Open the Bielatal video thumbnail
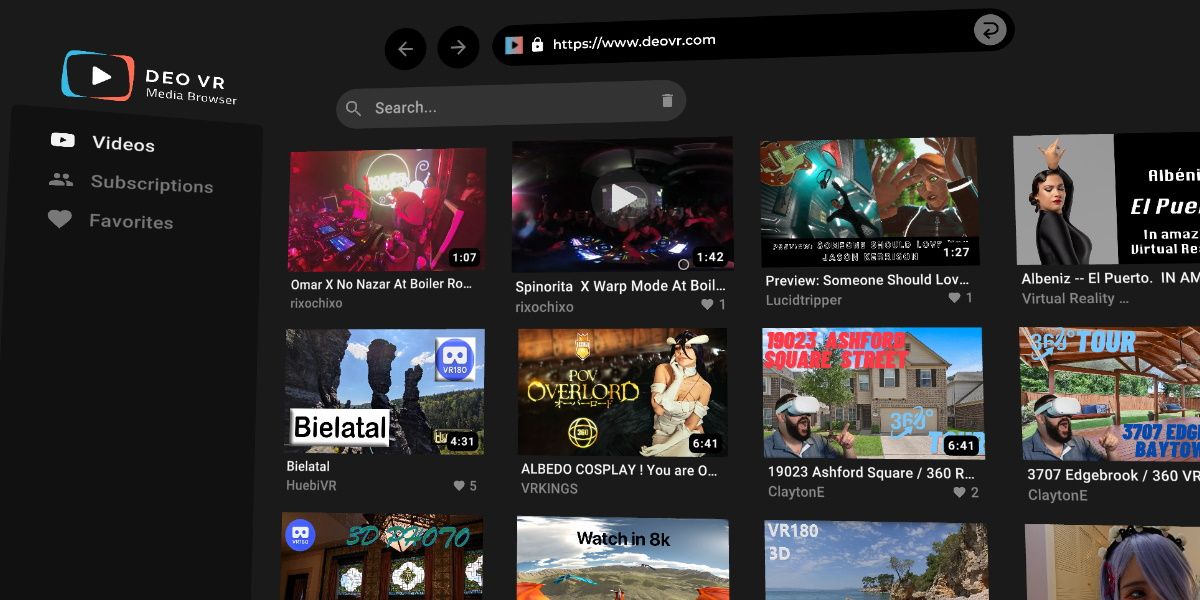The height and width of the screenshot is (600, 1200). (x=385, y=392)
